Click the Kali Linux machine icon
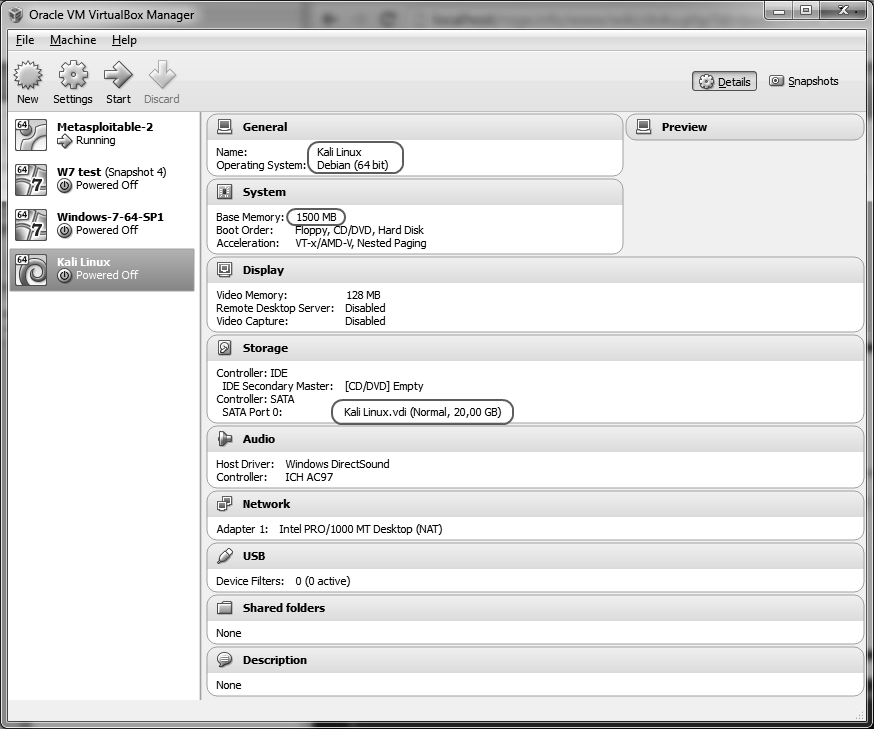This screenshot has width=874, height=729. pos(32,269)
